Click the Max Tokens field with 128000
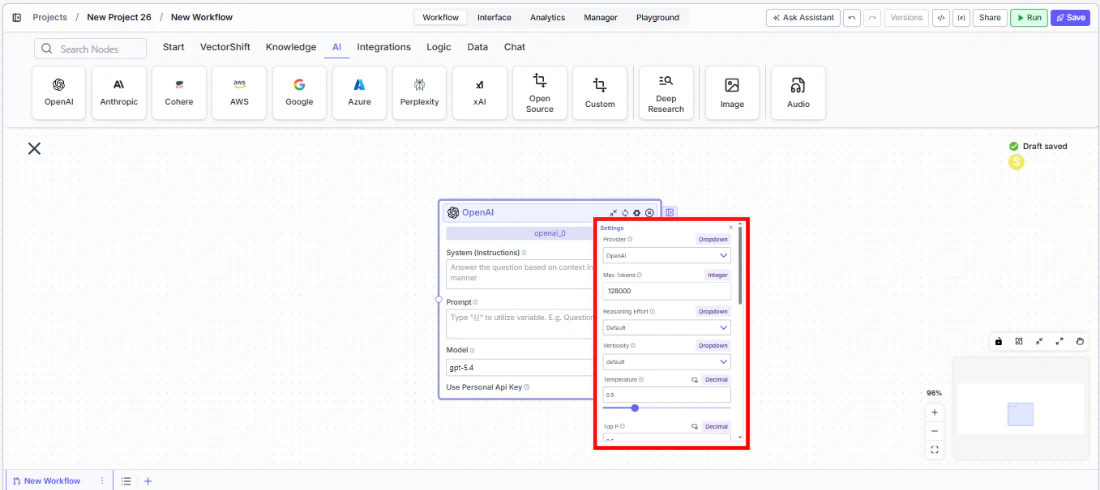The height and width of the screenshot is (490, 1100). (666, 291)
